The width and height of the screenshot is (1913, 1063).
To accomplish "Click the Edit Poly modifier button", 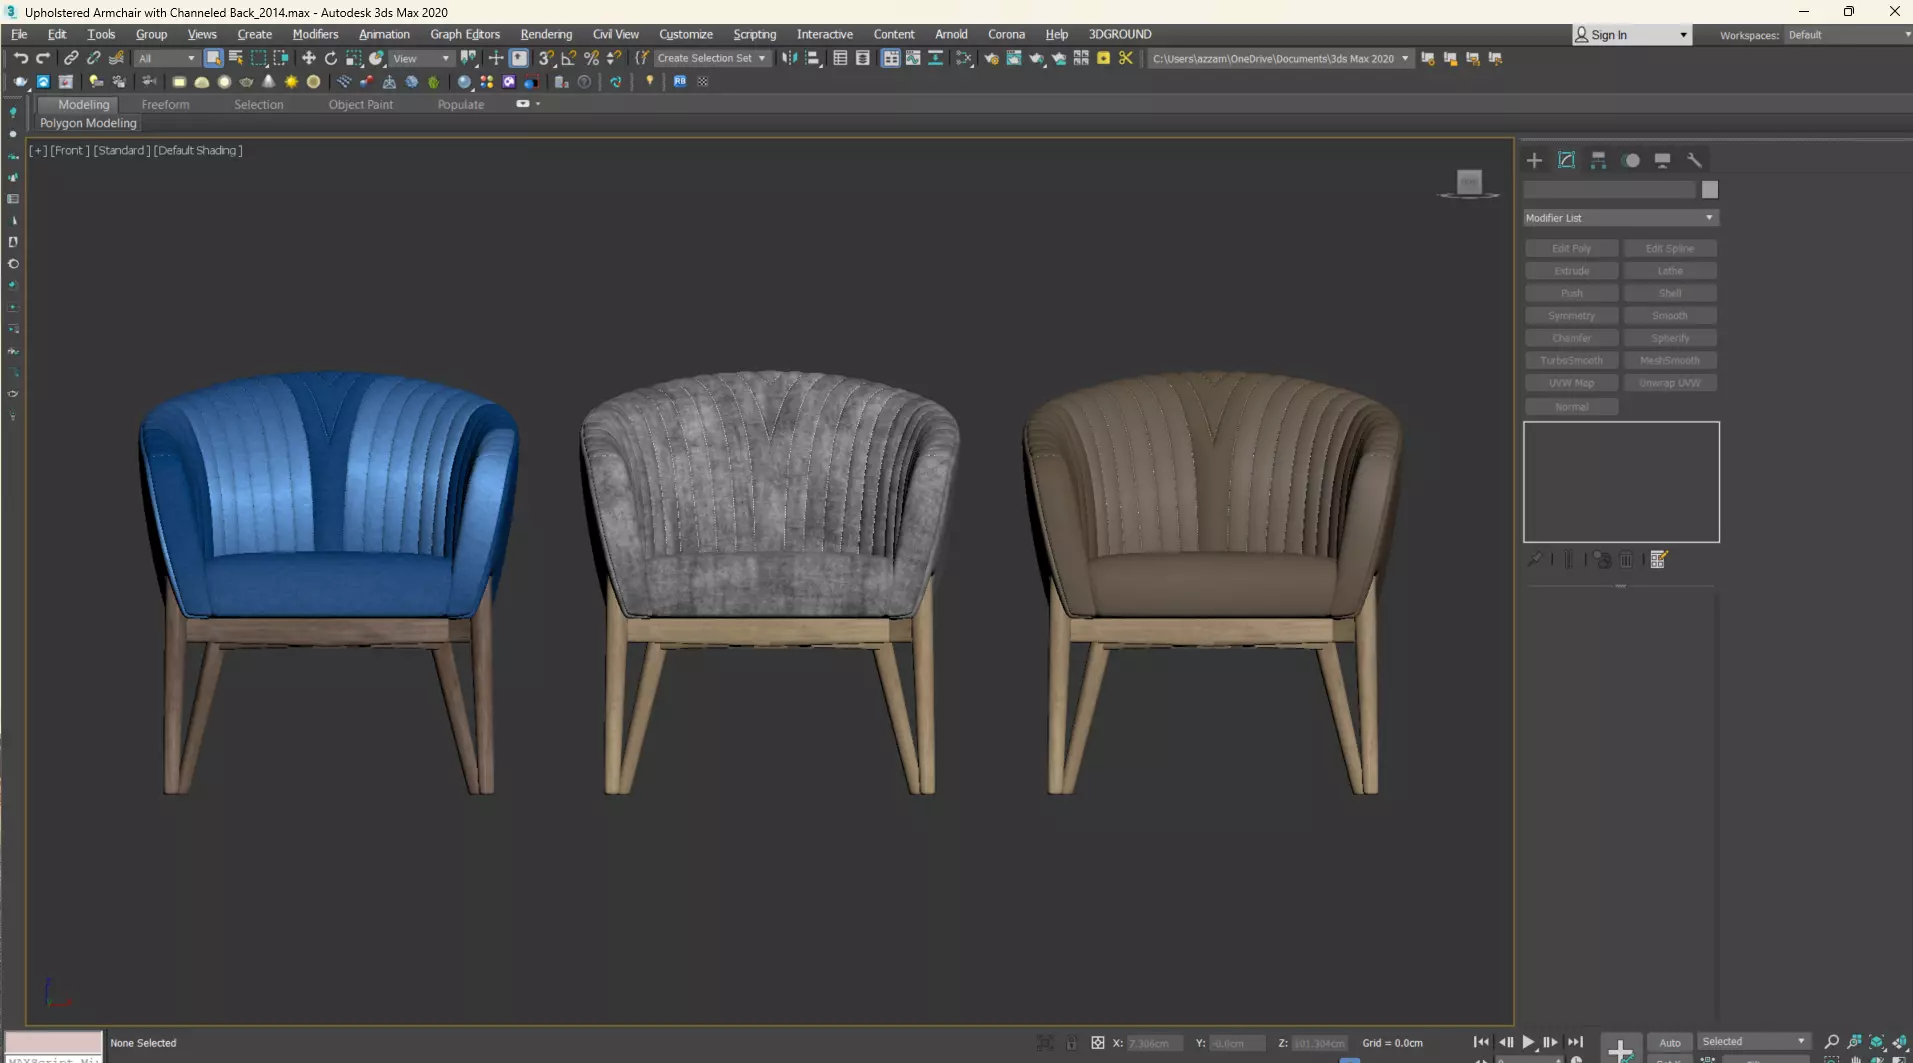I will click(1571, 248).
